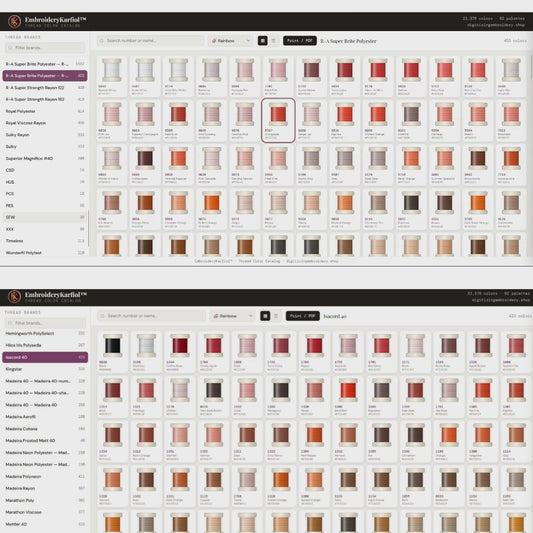The image size is (533, 533).
Task: Select Madeira Aerofil brand
Action: pos(45,417)
